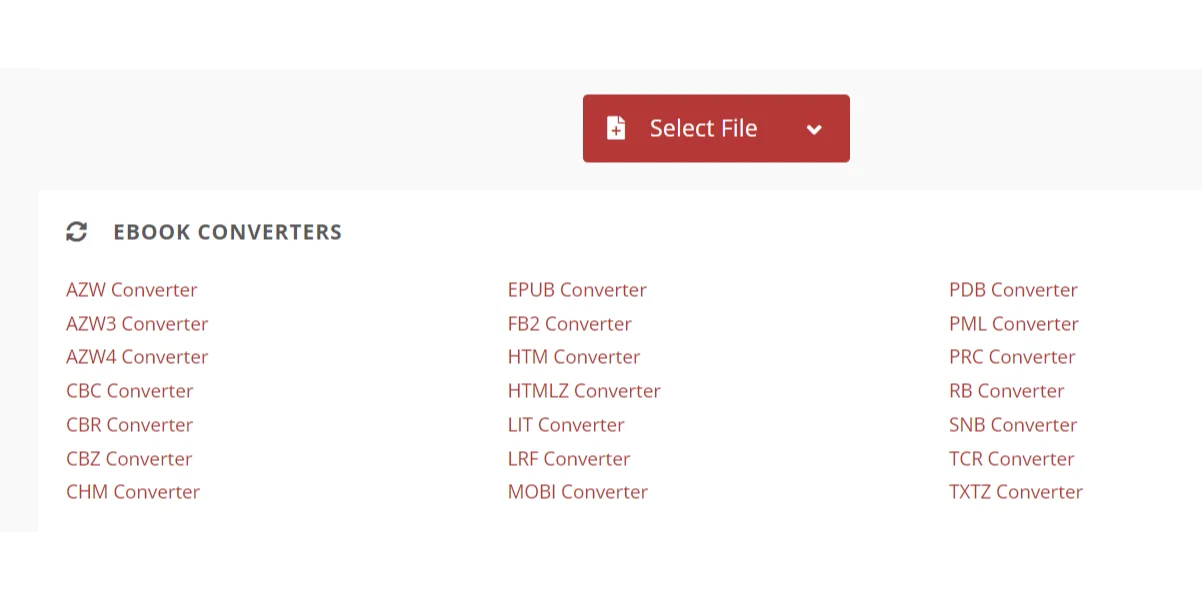1202x601 pixels.
Task: Open the AZW Converter link
Action: (132, 290)
